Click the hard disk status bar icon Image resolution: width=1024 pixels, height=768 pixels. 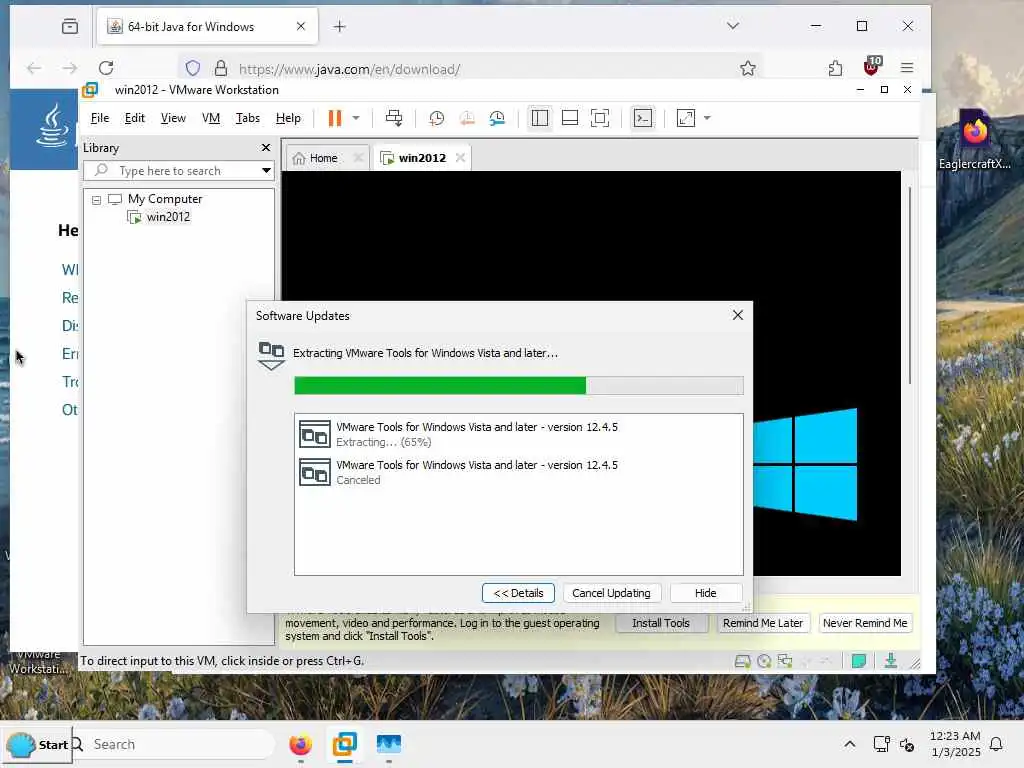pos(743,662)
